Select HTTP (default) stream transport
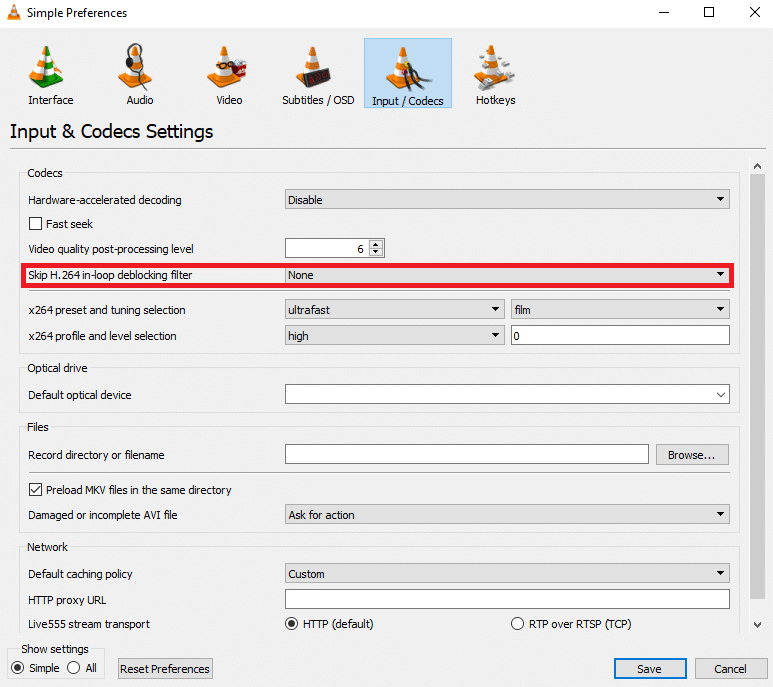The height and width of the screenshot is (687, 773). click(x=291, y=623)
